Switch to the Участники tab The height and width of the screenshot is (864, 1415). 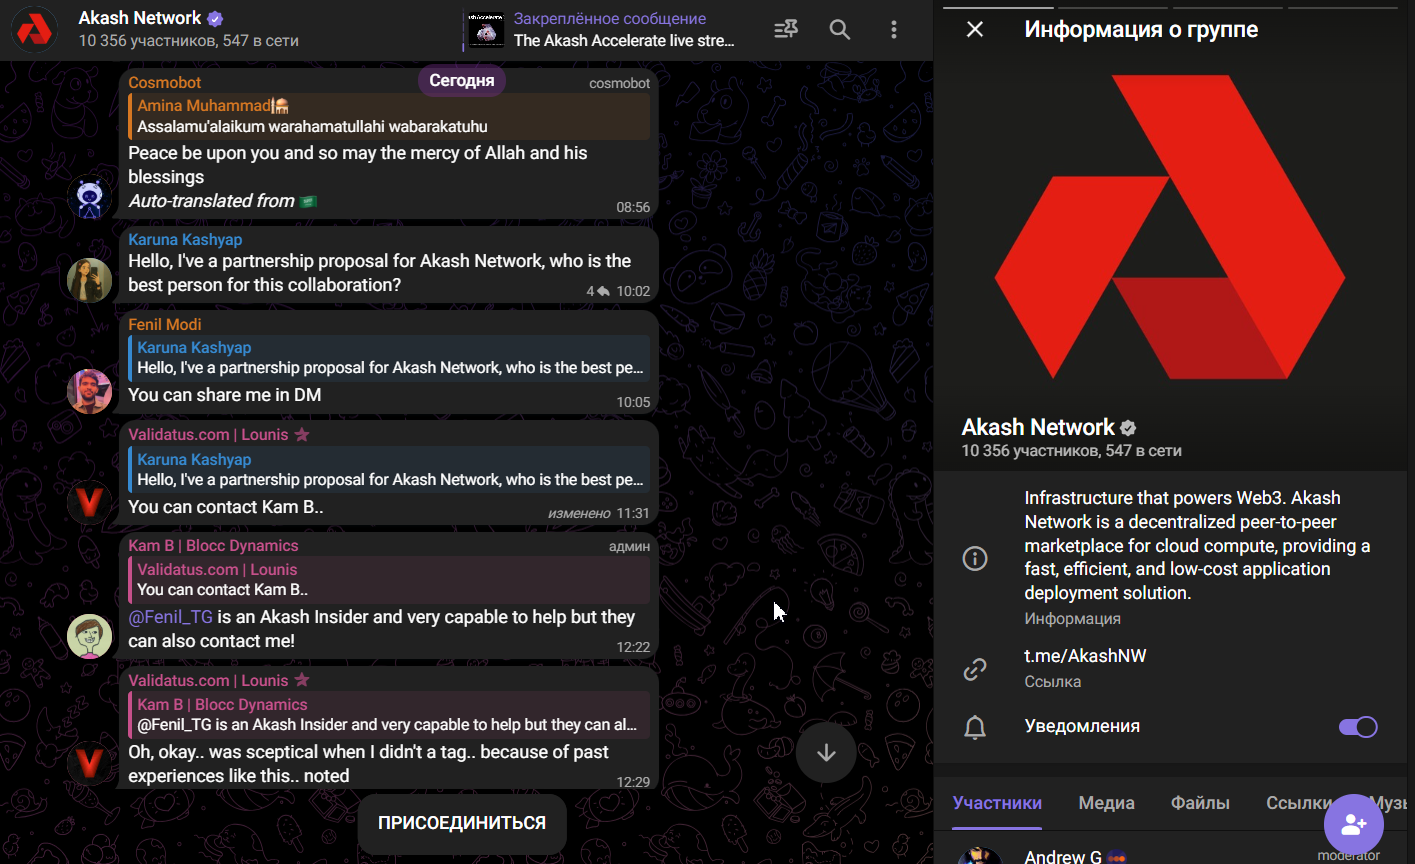pos(997,803)
